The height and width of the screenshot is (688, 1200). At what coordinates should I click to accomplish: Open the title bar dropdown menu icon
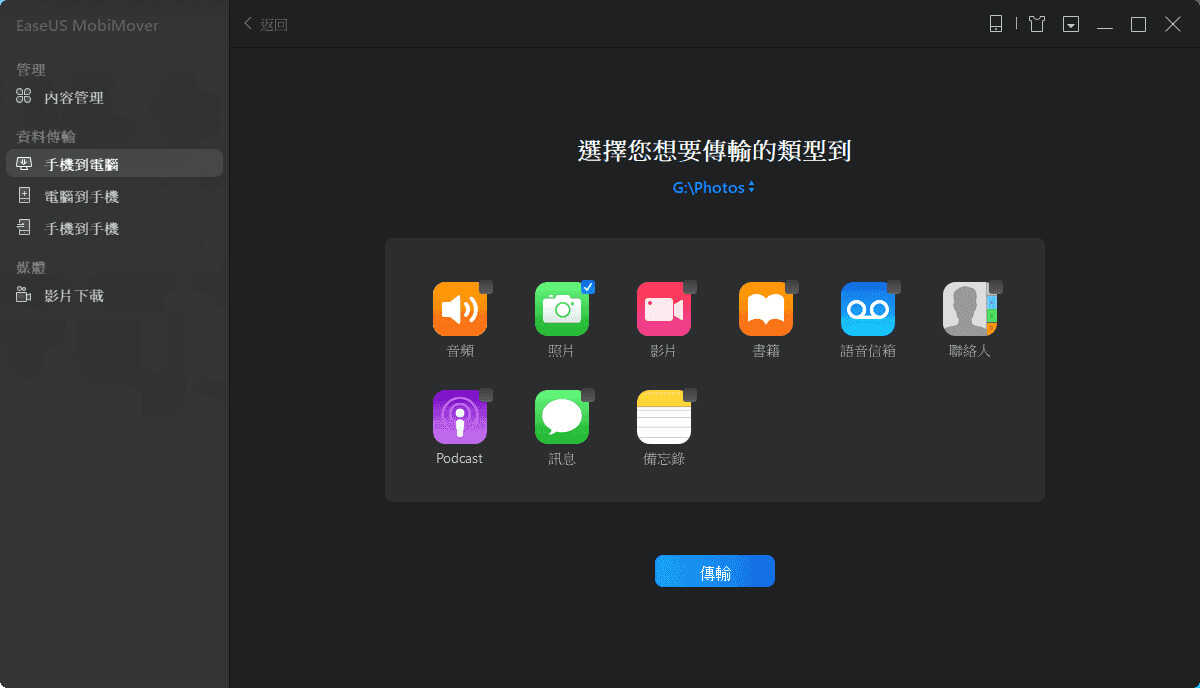pyautogui.click(x=1071, y=25)
